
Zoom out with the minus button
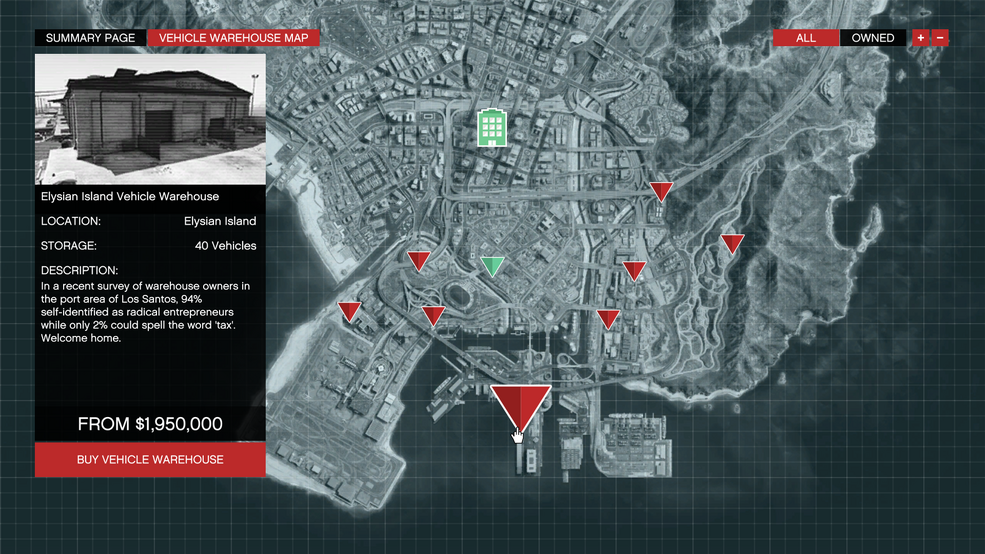click(x=940, y=38)
